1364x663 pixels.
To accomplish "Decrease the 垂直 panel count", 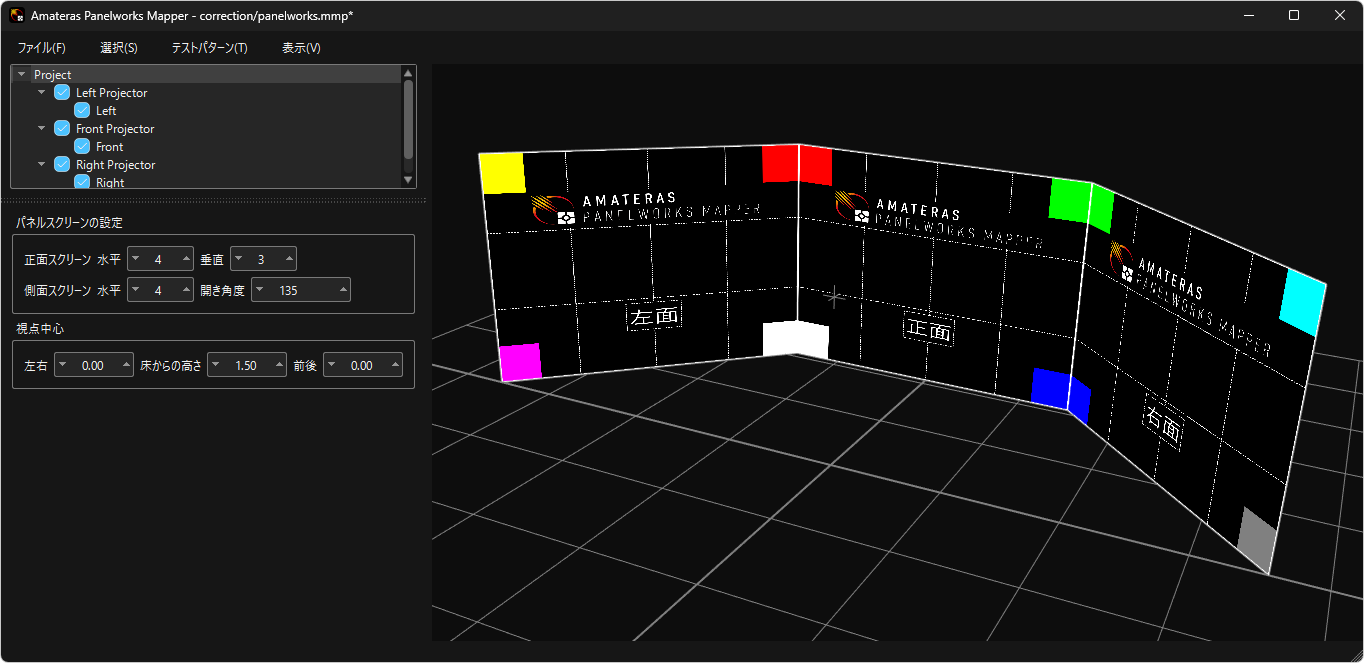I will (x=239, y=259).
